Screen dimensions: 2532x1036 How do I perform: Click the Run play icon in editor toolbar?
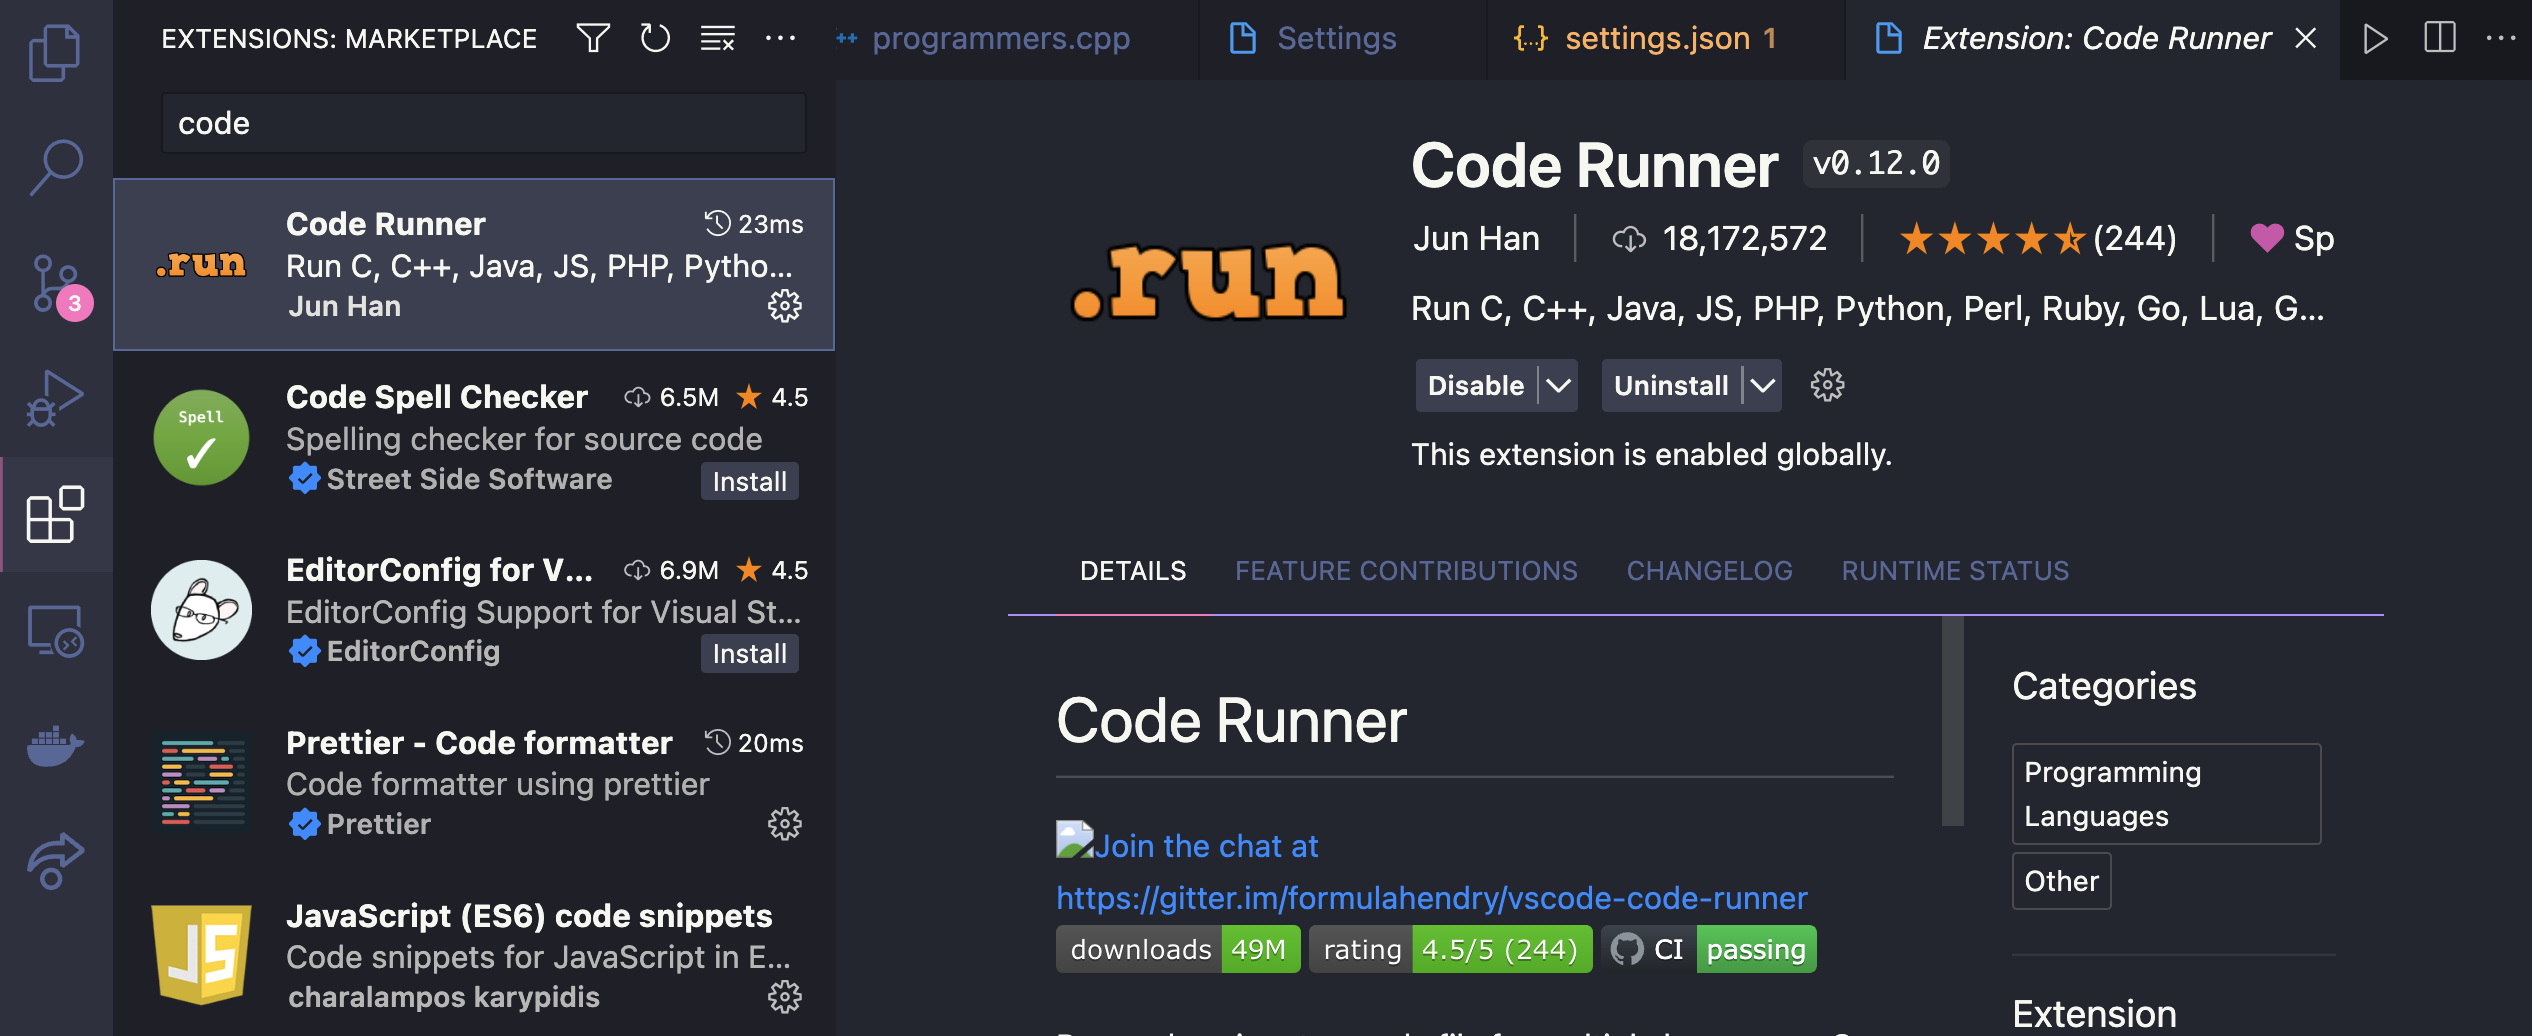pos(2375,39)
